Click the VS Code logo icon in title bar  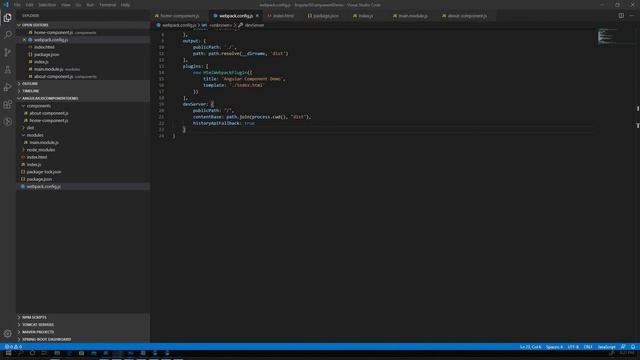(6, 5)
